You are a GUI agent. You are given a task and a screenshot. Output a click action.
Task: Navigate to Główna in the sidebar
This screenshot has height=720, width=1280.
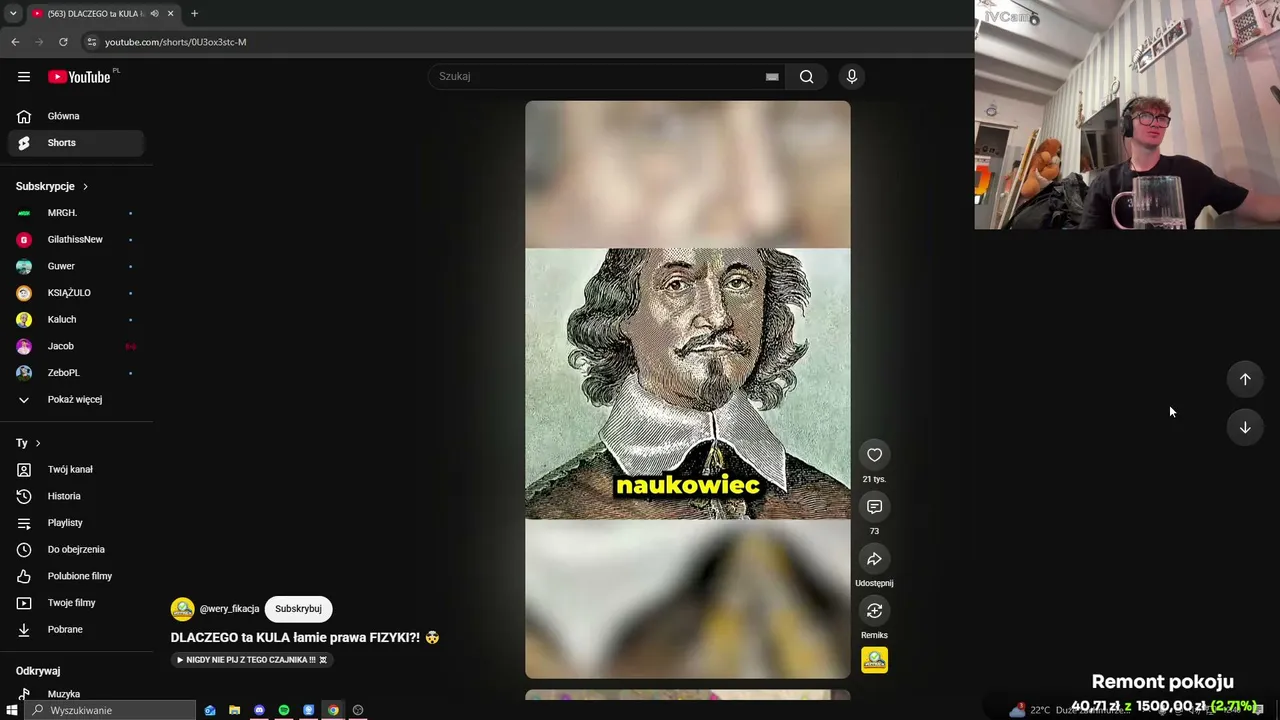(x=76, y=116)
